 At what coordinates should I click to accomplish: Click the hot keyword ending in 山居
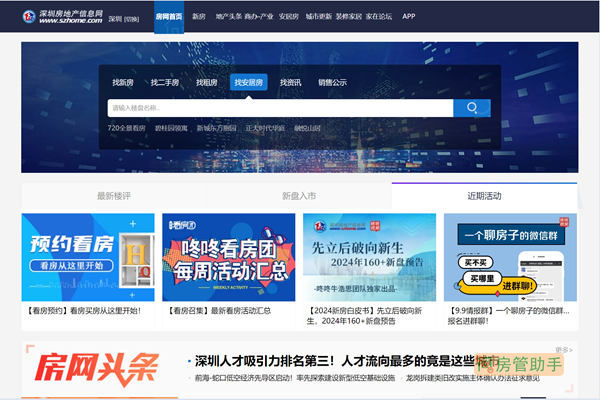[x=307, y=128]
